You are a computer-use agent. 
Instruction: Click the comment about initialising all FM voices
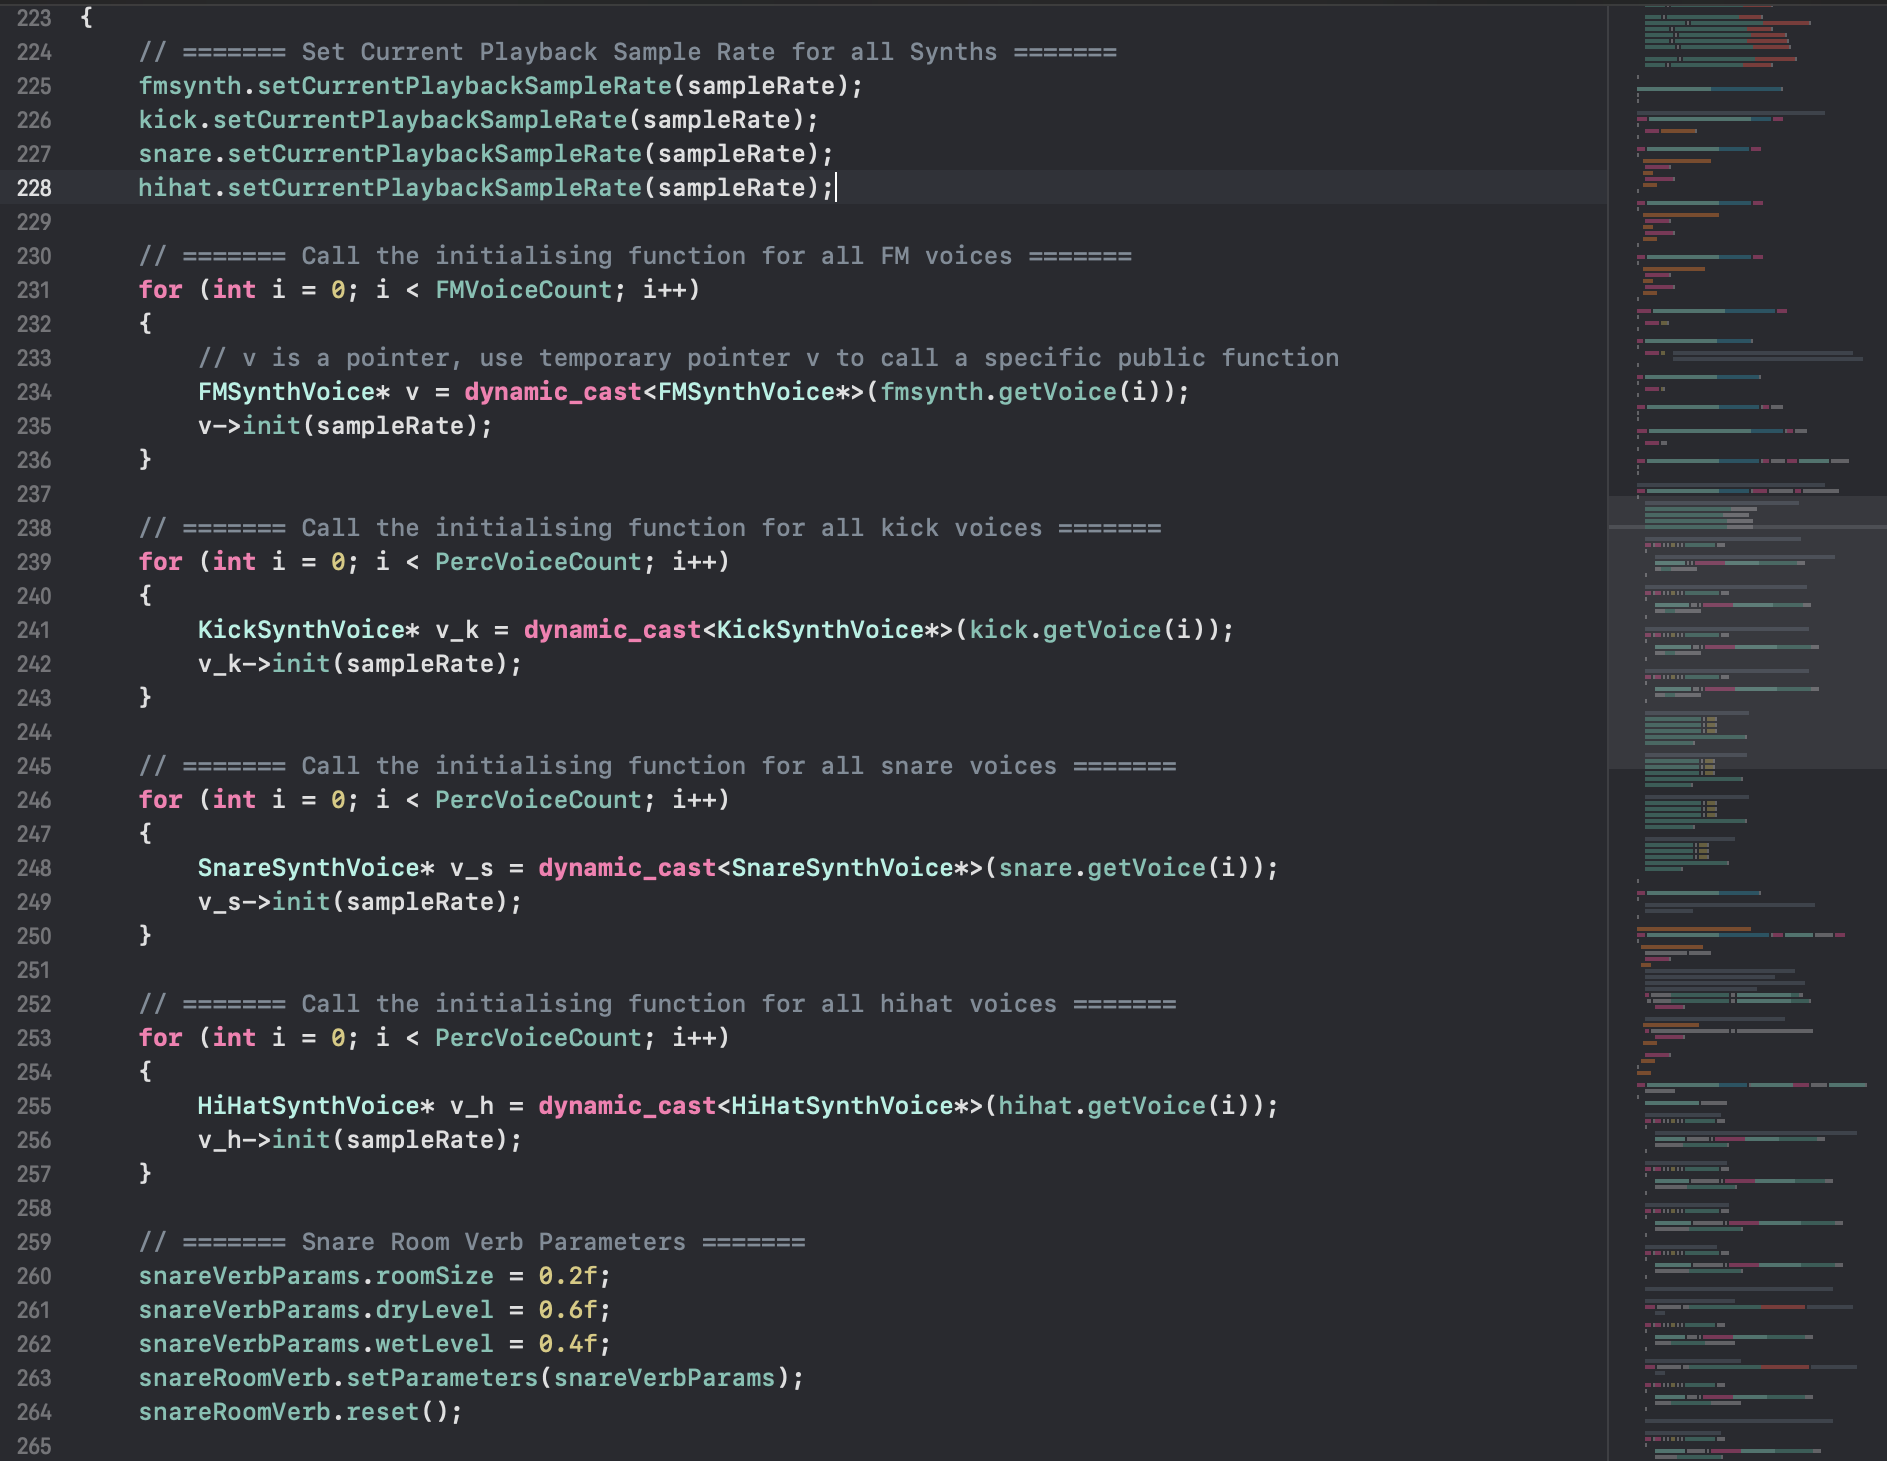point(635,256)
